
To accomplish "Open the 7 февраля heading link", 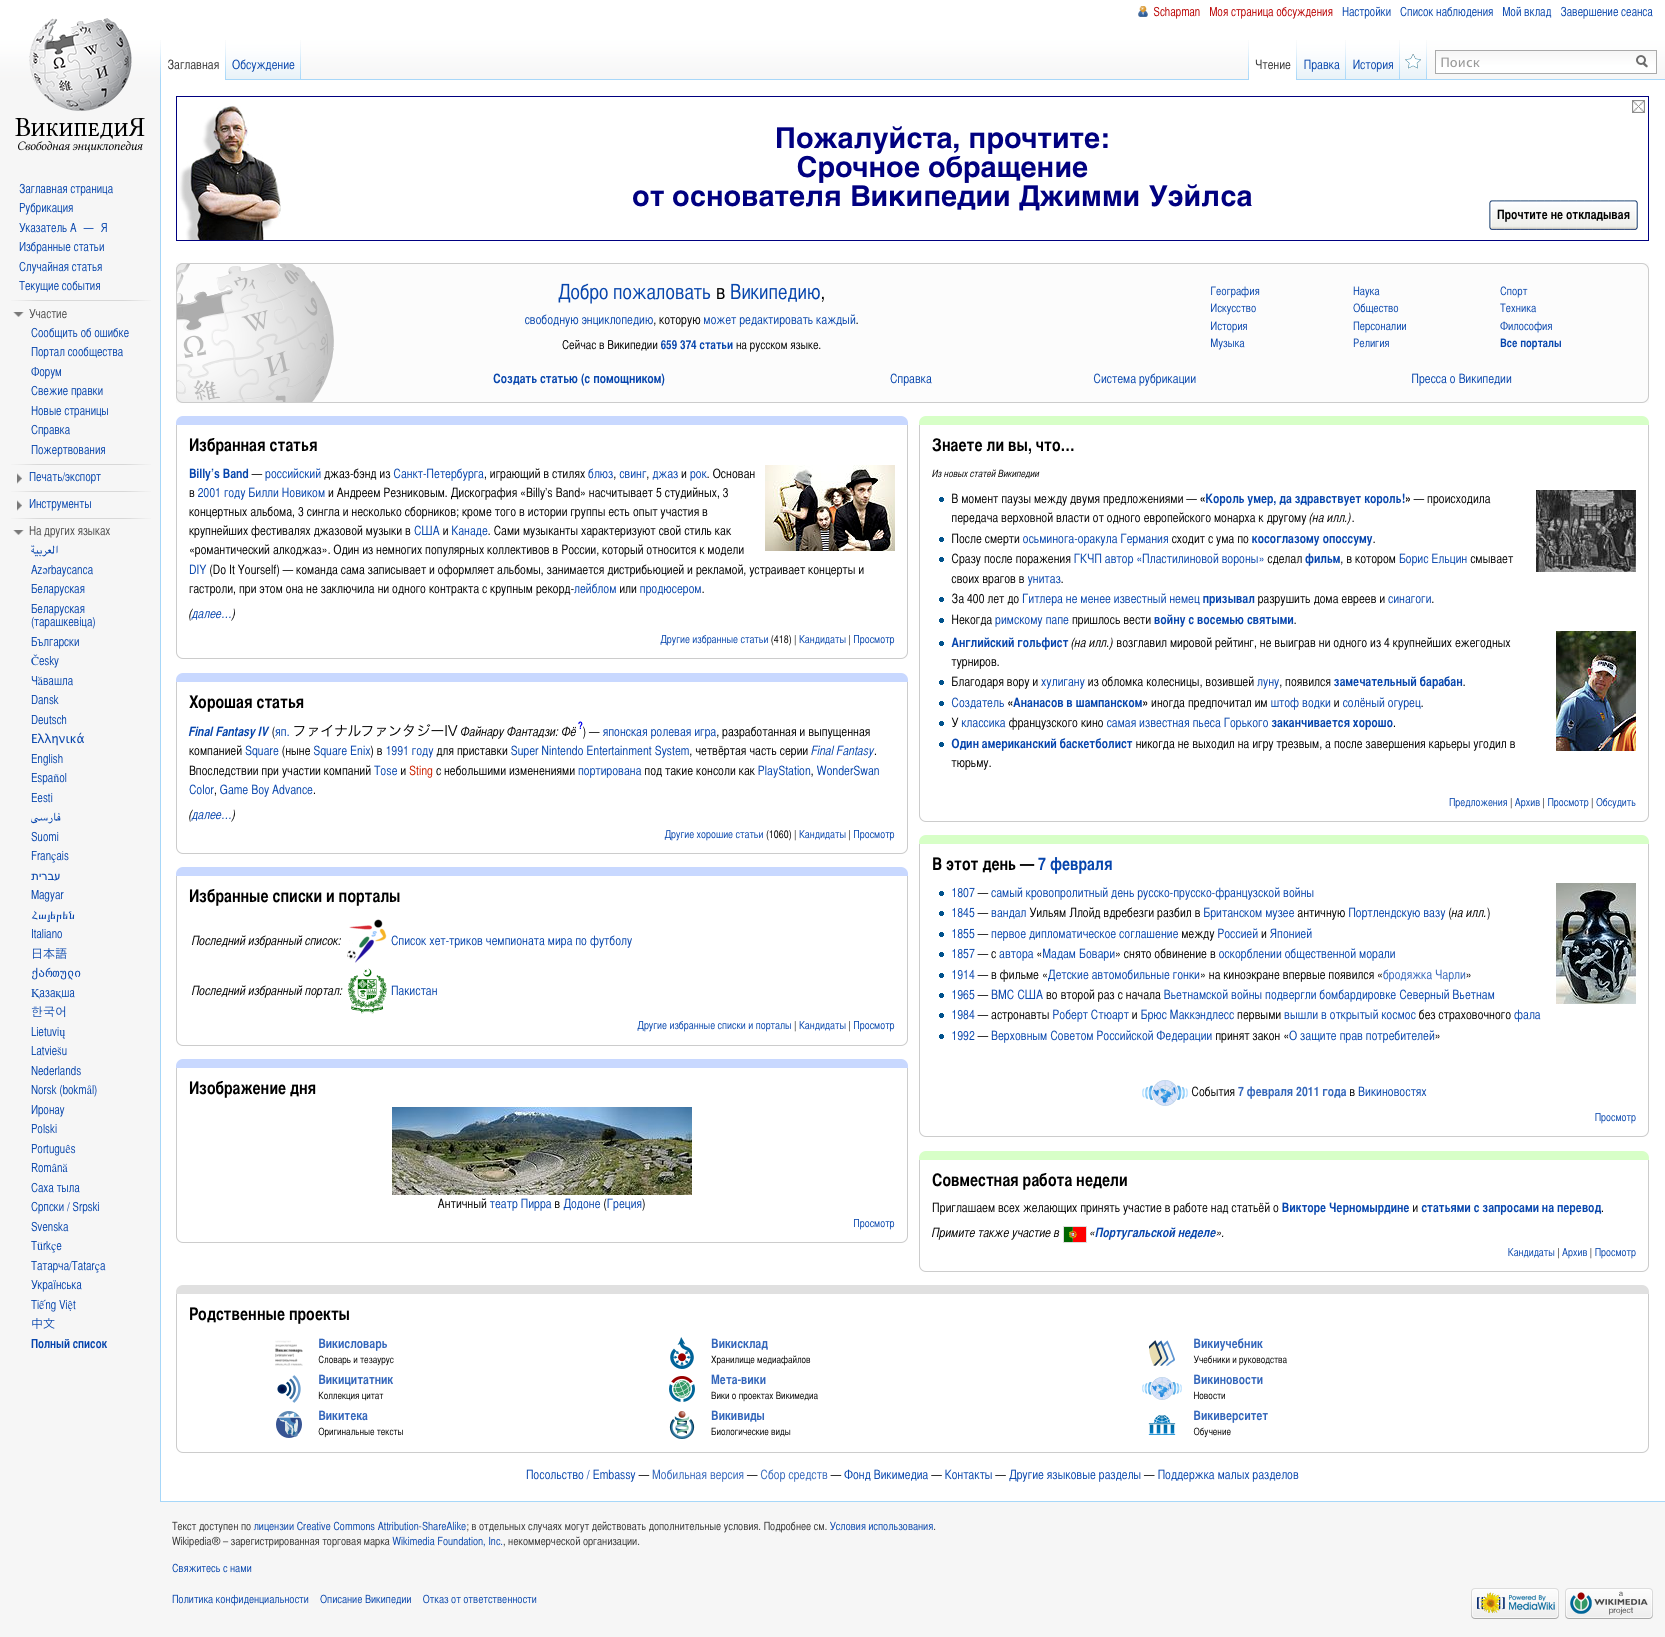I will (1075, 864).
